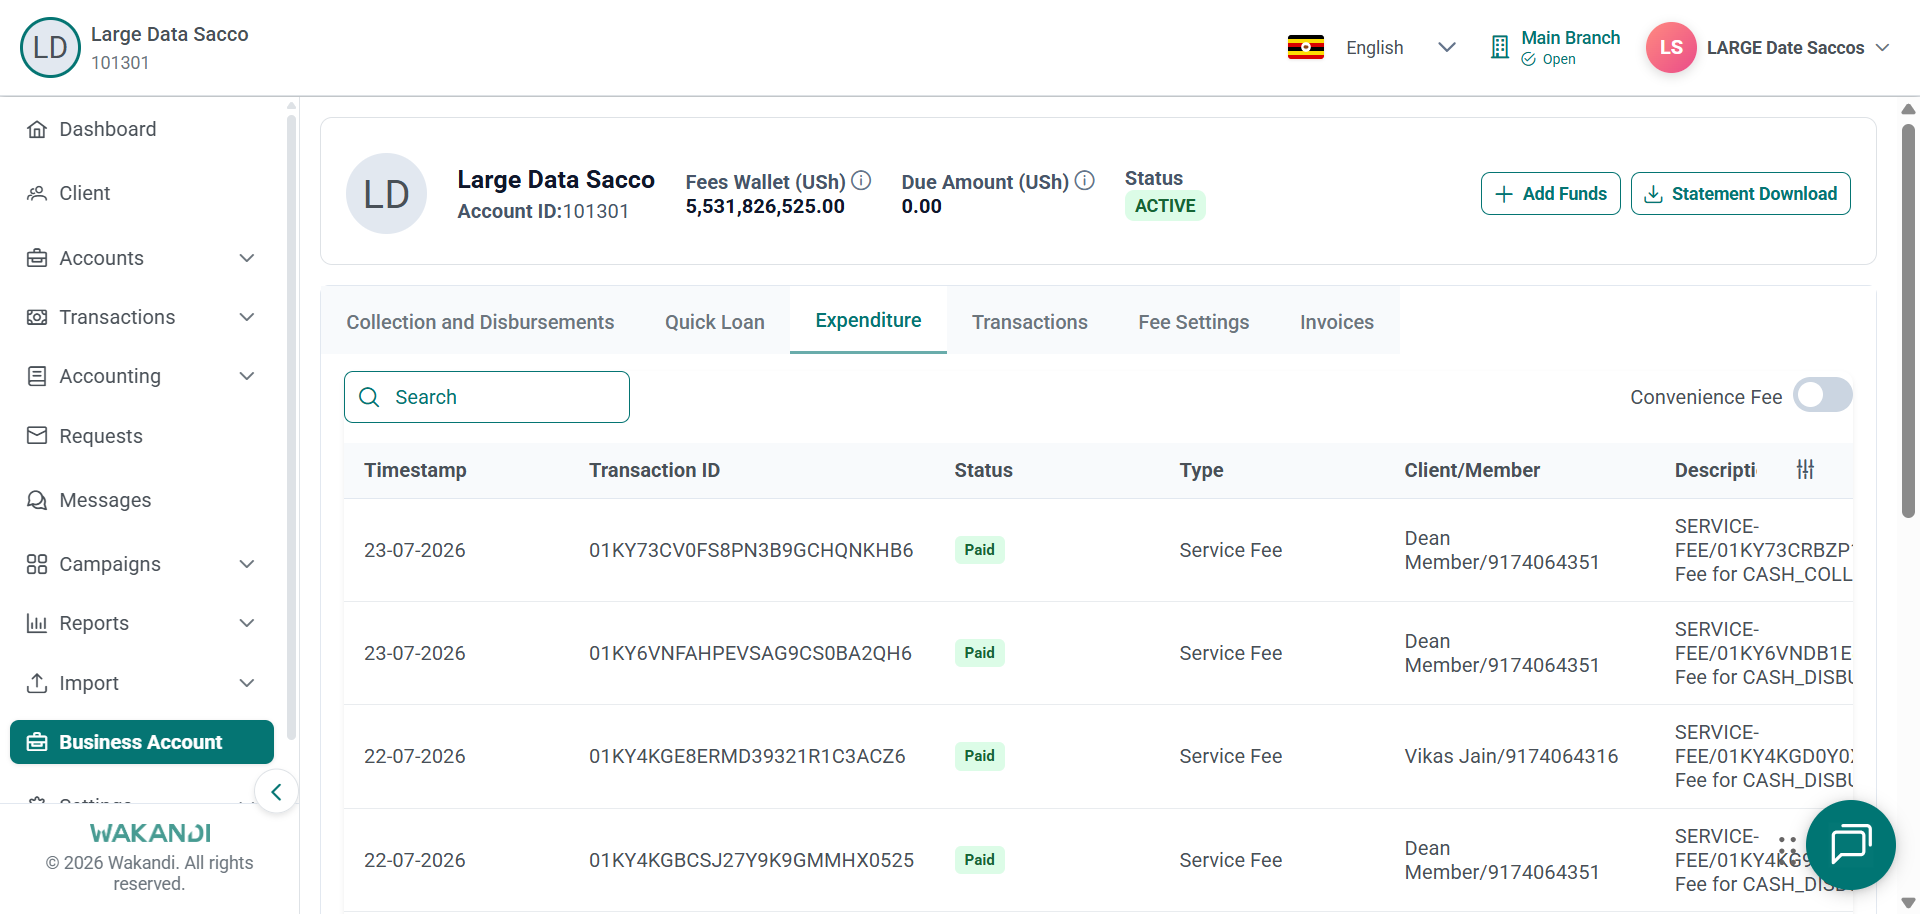Click the Fees Wallet info icon
The image size is (1920, 914).
(x=861, y=181)
